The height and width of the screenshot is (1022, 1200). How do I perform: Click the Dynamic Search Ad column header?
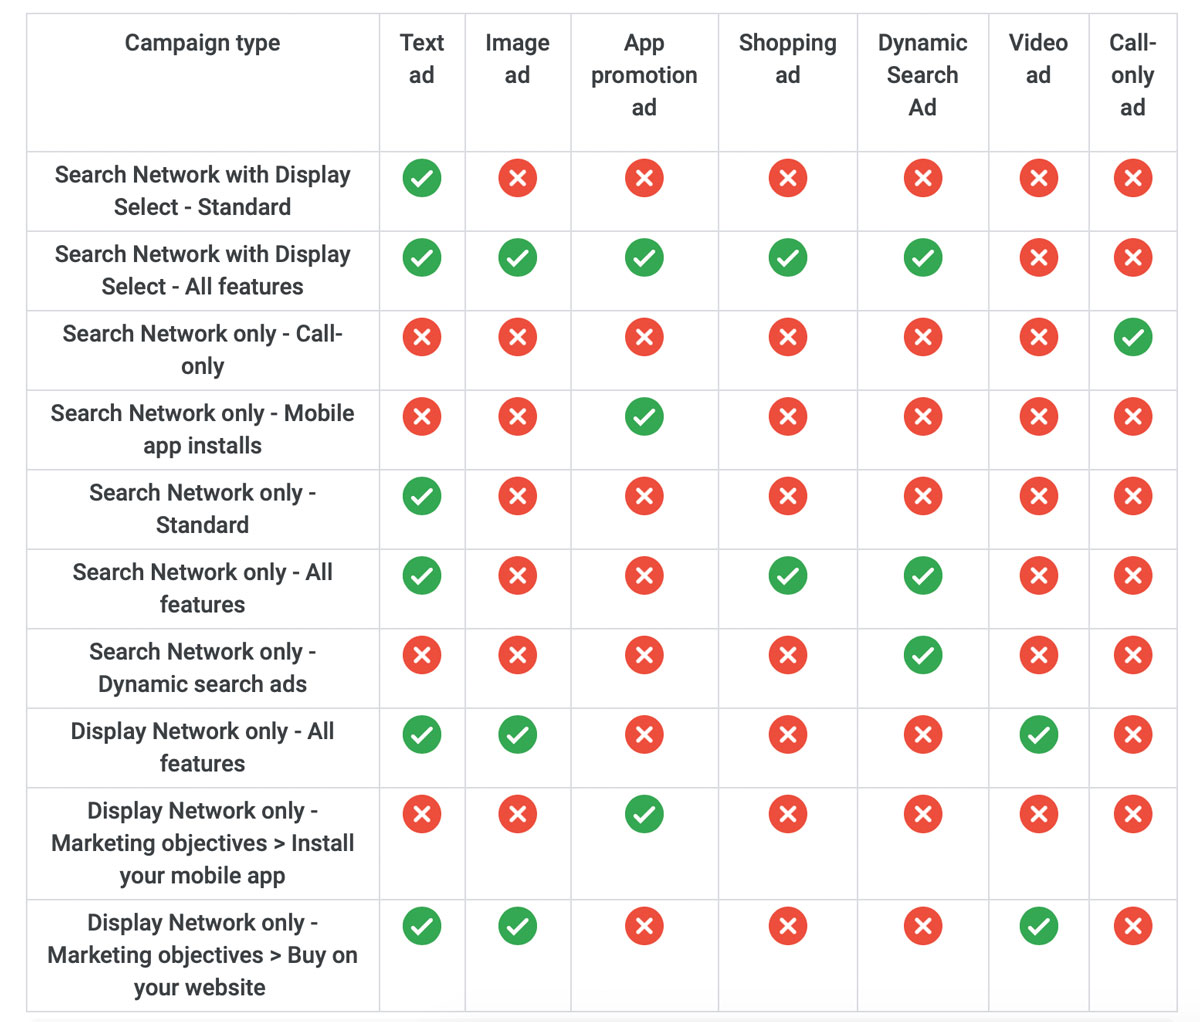click(923, 75)
